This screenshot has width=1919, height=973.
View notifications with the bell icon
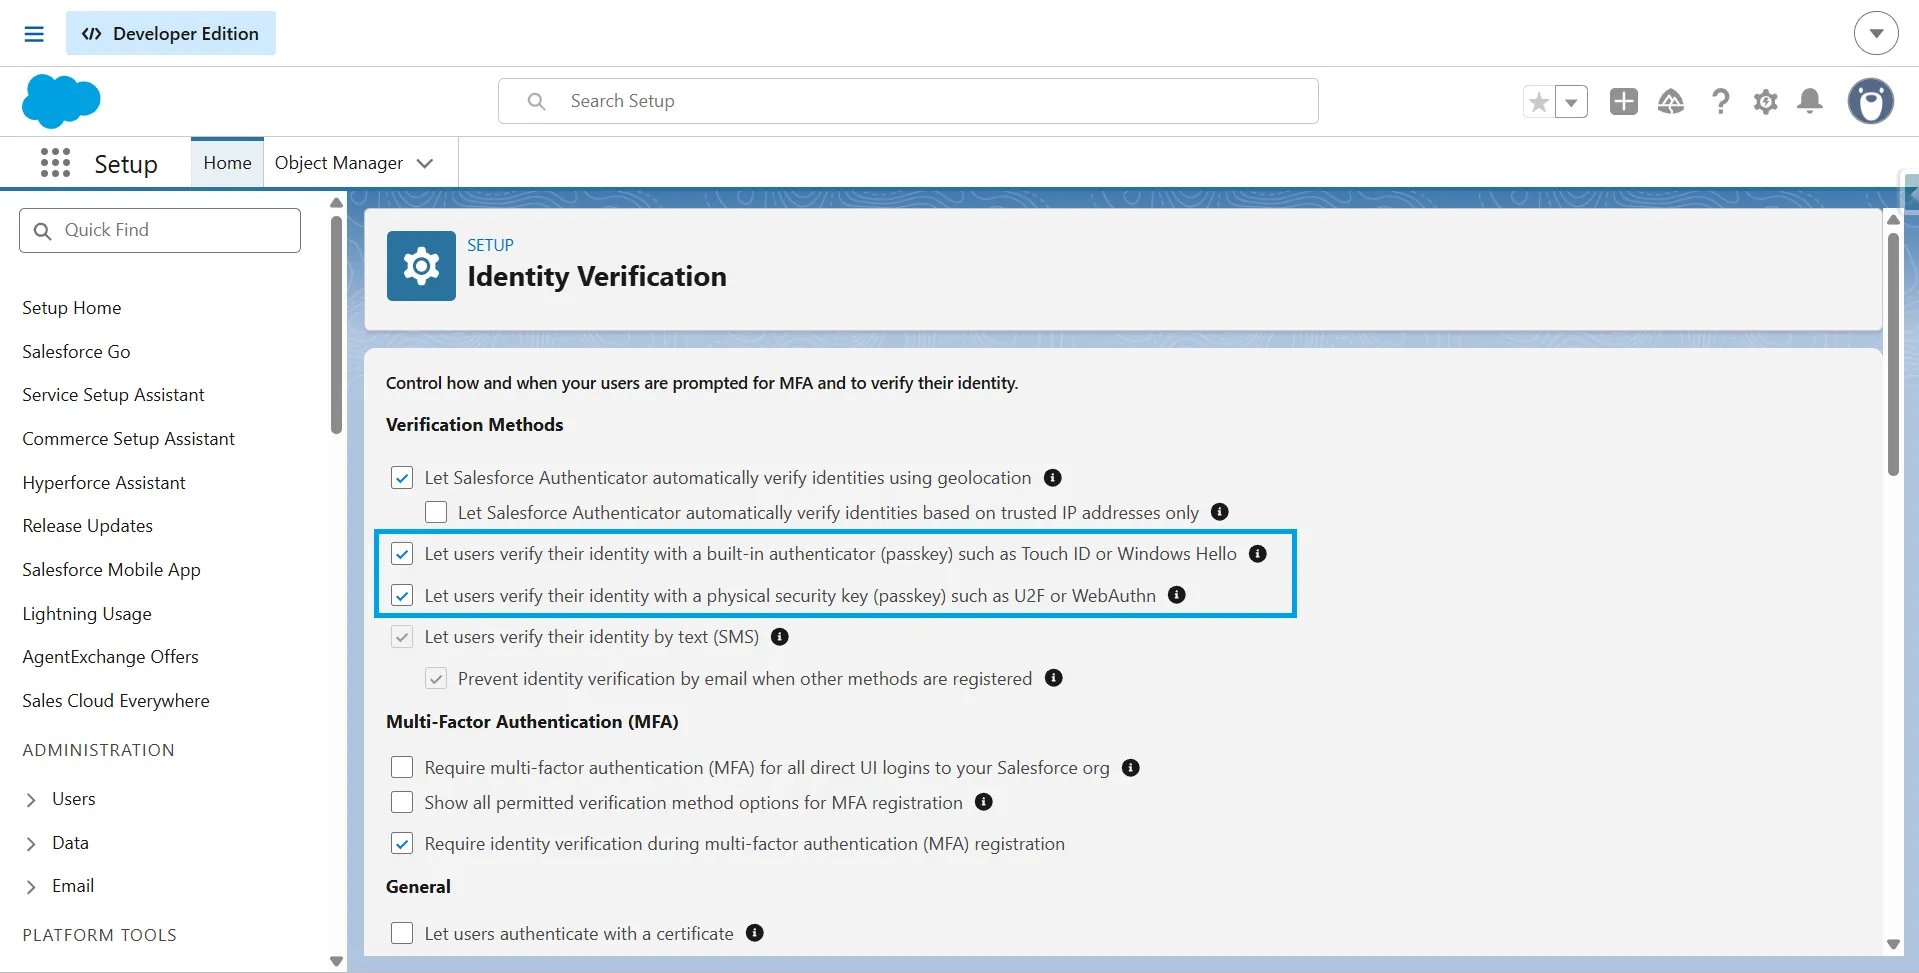pos(1810,102)
